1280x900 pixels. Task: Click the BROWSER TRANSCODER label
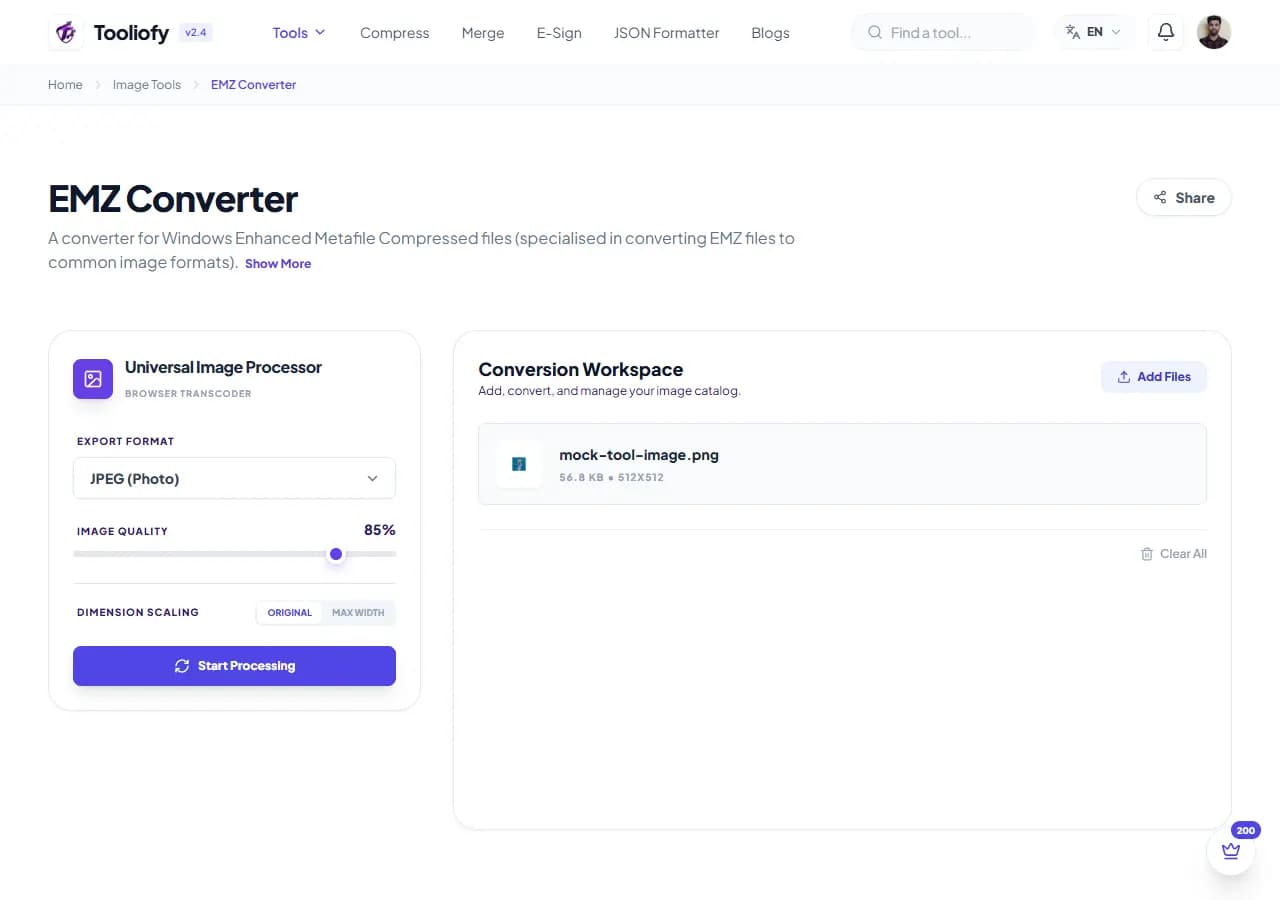(188, 394)
